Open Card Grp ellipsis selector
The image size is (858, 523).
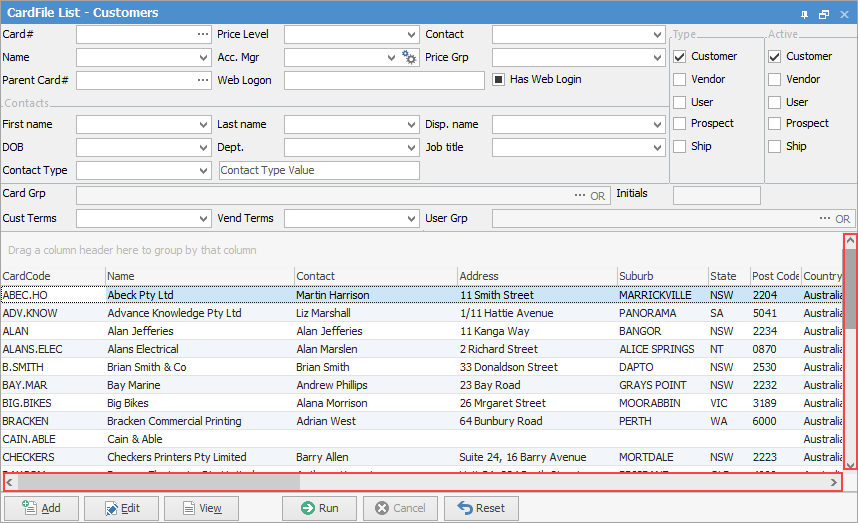pyautogui.click(x=580, y=195)
